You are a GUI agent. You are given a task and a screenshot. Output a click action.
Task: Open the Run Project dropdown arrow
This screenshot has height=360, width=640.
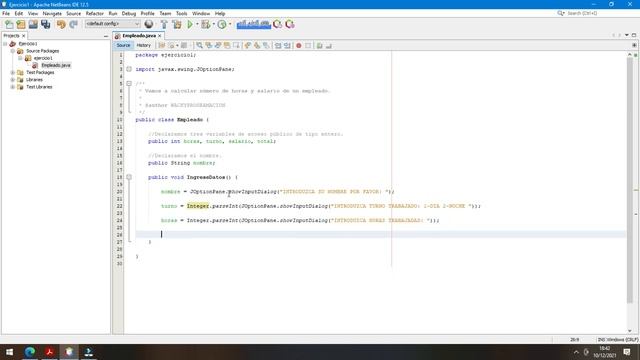[x=197, y=24]
